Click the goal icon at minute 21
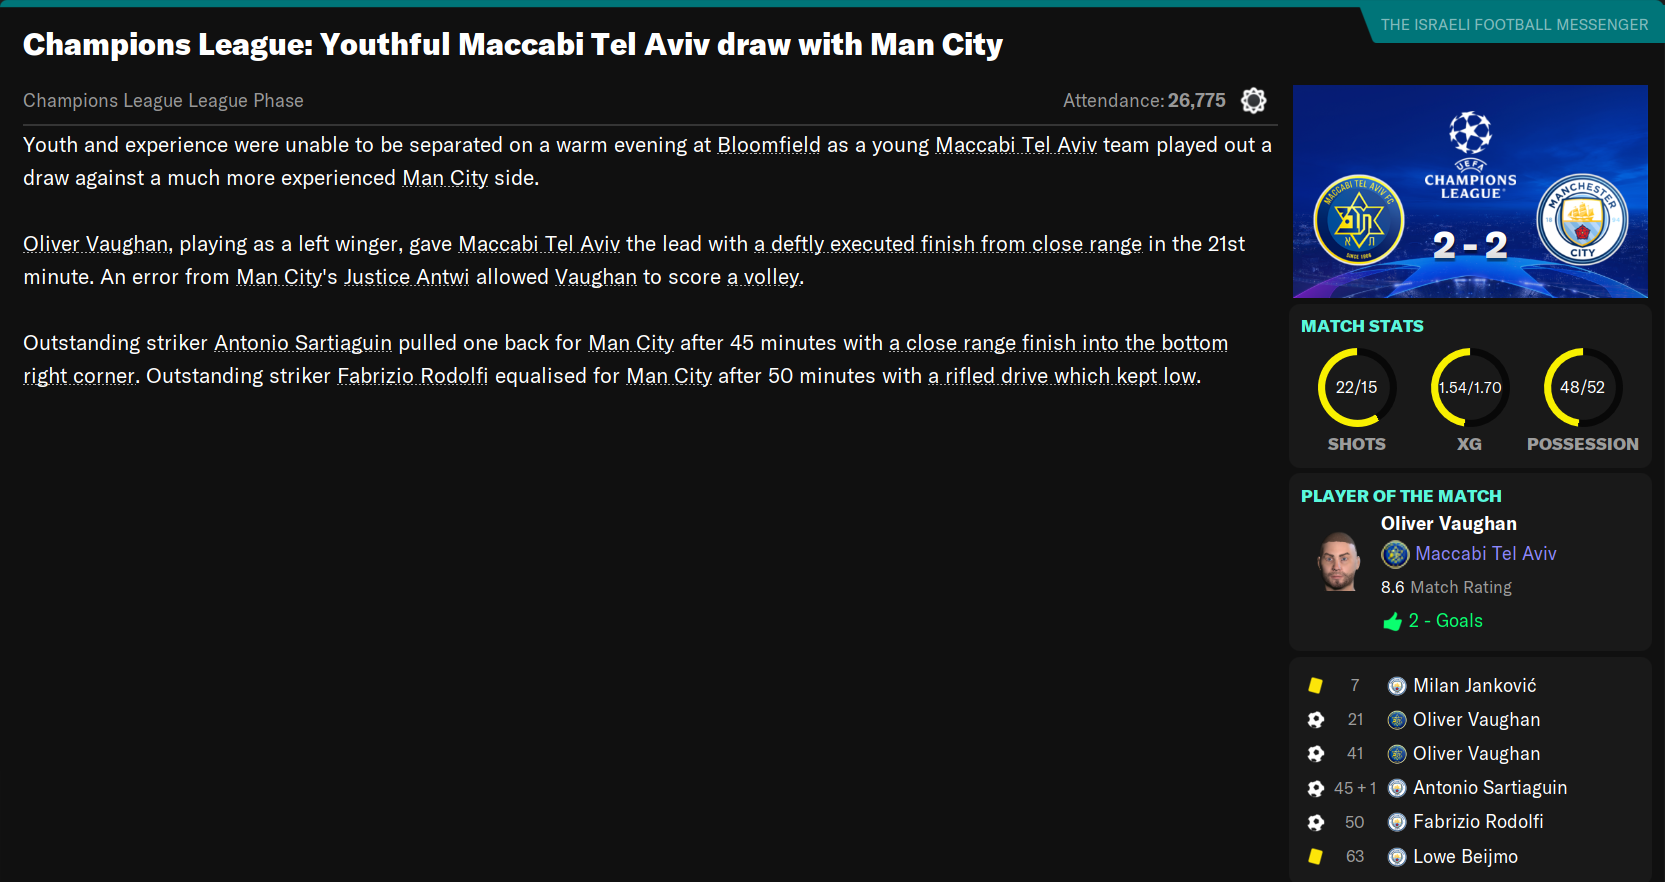 1316,720
